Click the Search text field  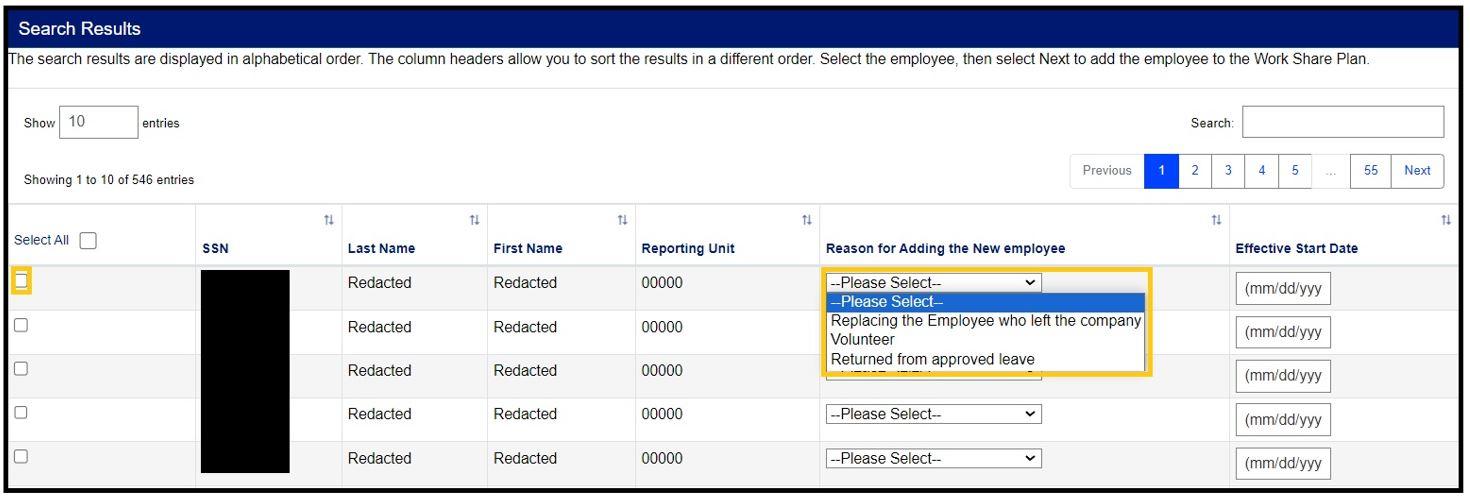[1342, 122]
